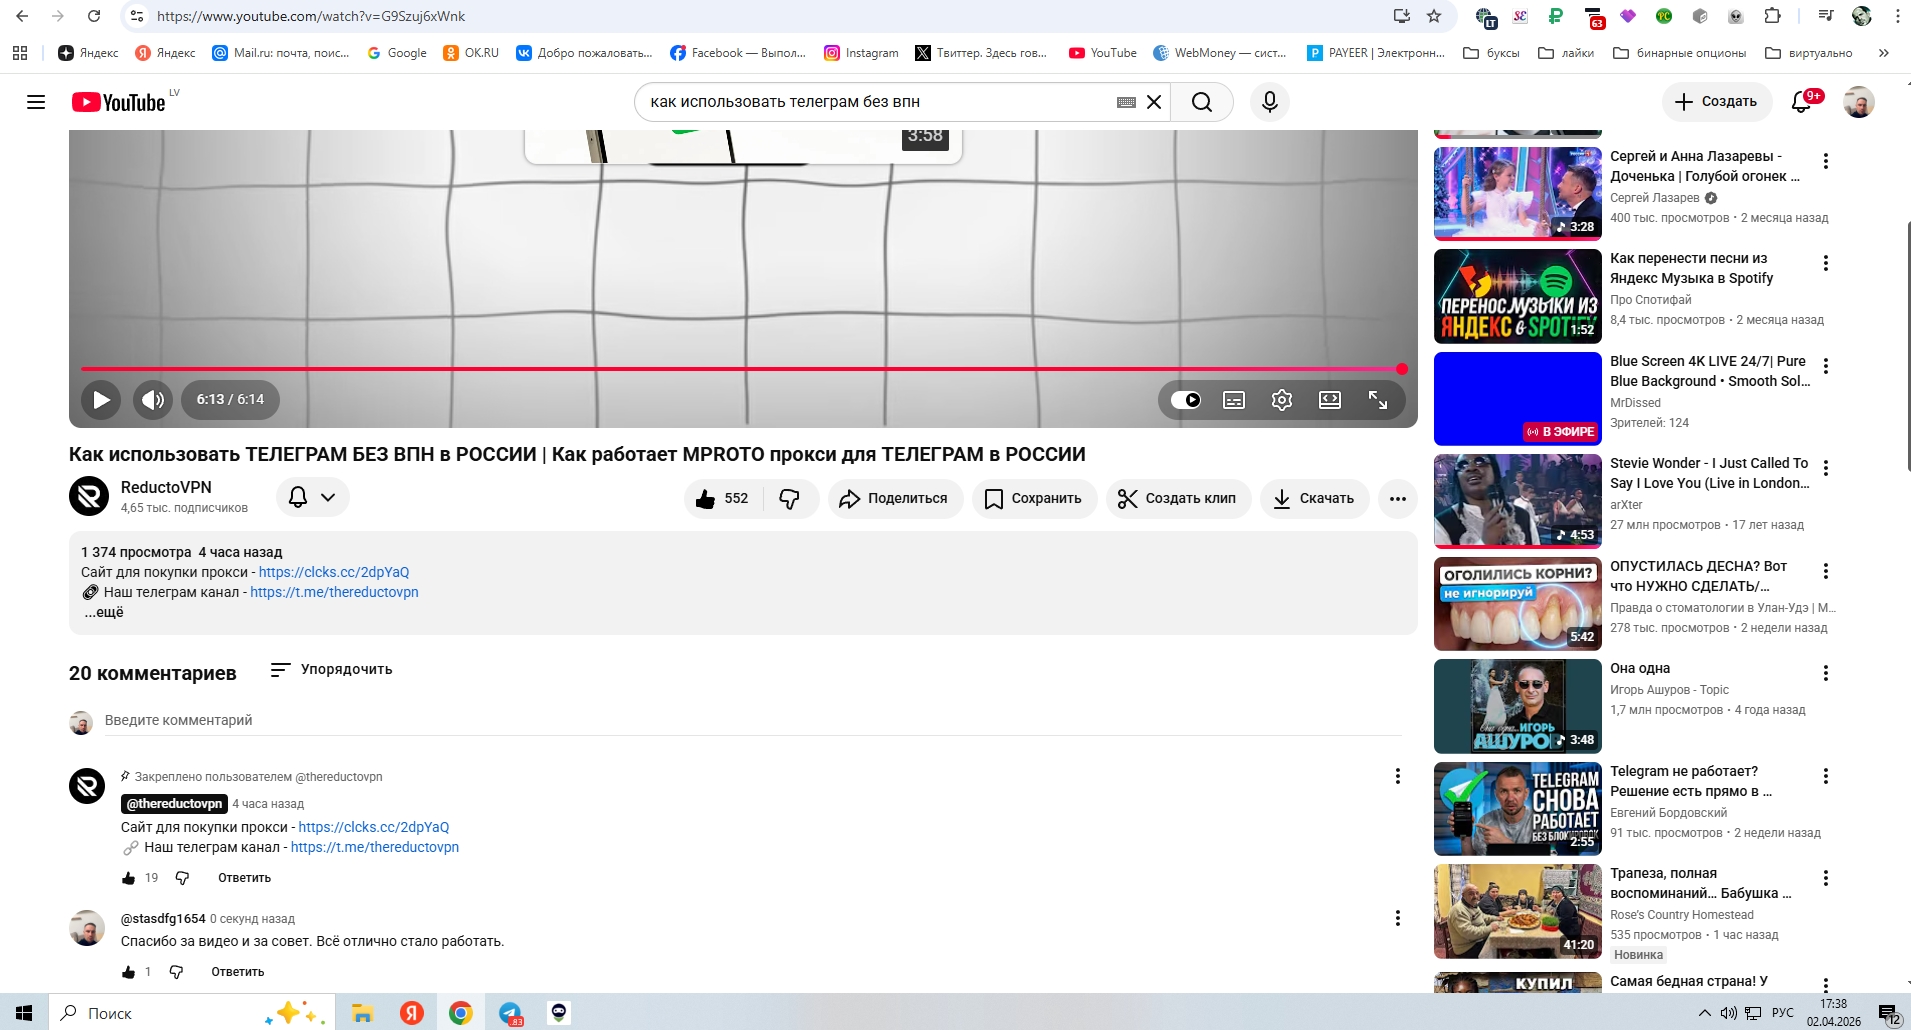The height and width of the screenshot is (1030, 1911).
Task: Expand the description with ...ещё
Action: click(x=104, y=612)
